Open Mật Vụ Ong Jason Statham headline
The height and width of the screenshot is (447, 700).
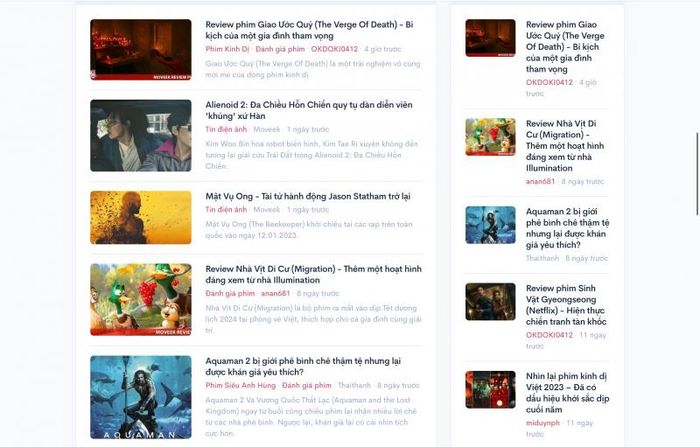[x=308, y=196]
